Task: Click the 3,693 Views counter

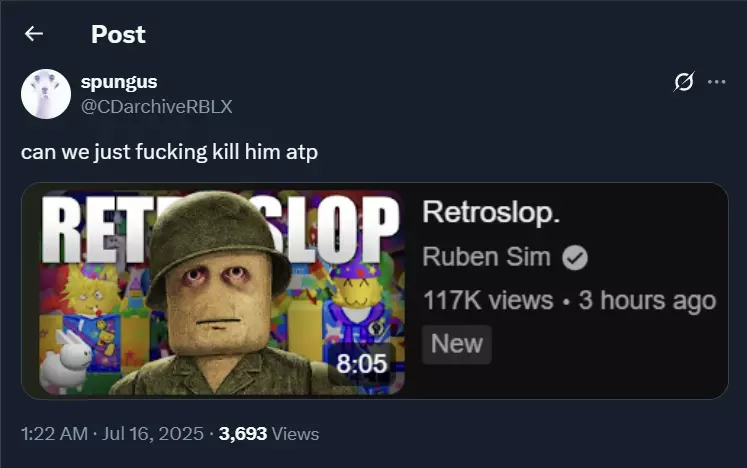Action: (269, 434)
